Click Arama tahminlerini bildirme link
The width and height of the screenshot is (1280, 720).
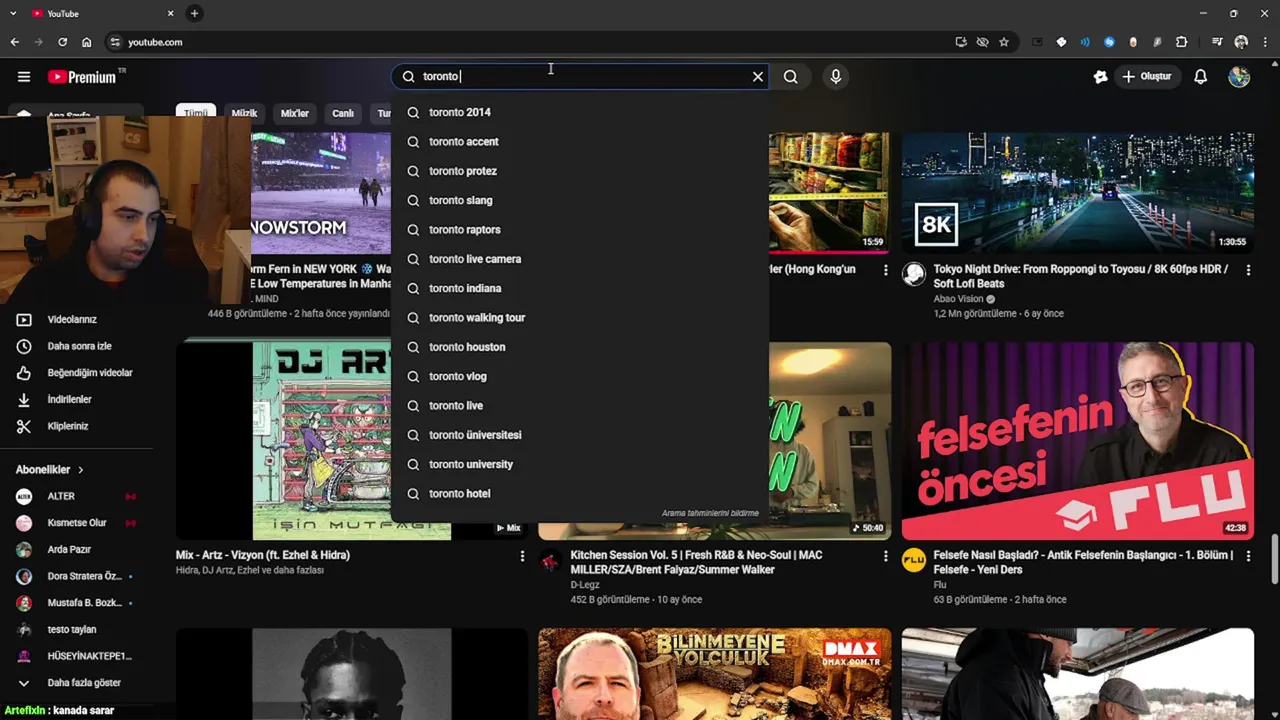pos(710,513)
